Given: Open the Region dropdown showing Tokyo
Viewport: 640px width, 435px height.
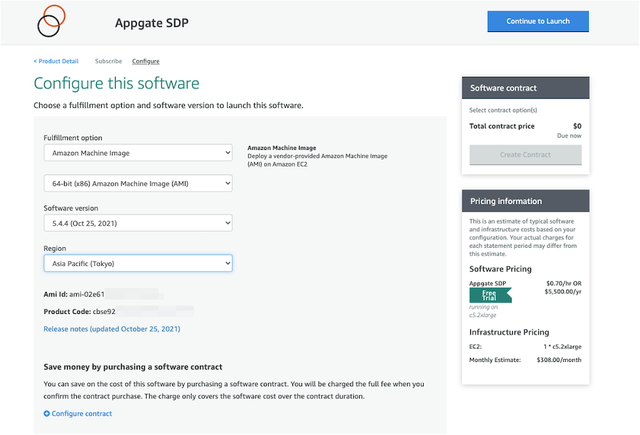Looking at the screenshot, I should [138, 264].
